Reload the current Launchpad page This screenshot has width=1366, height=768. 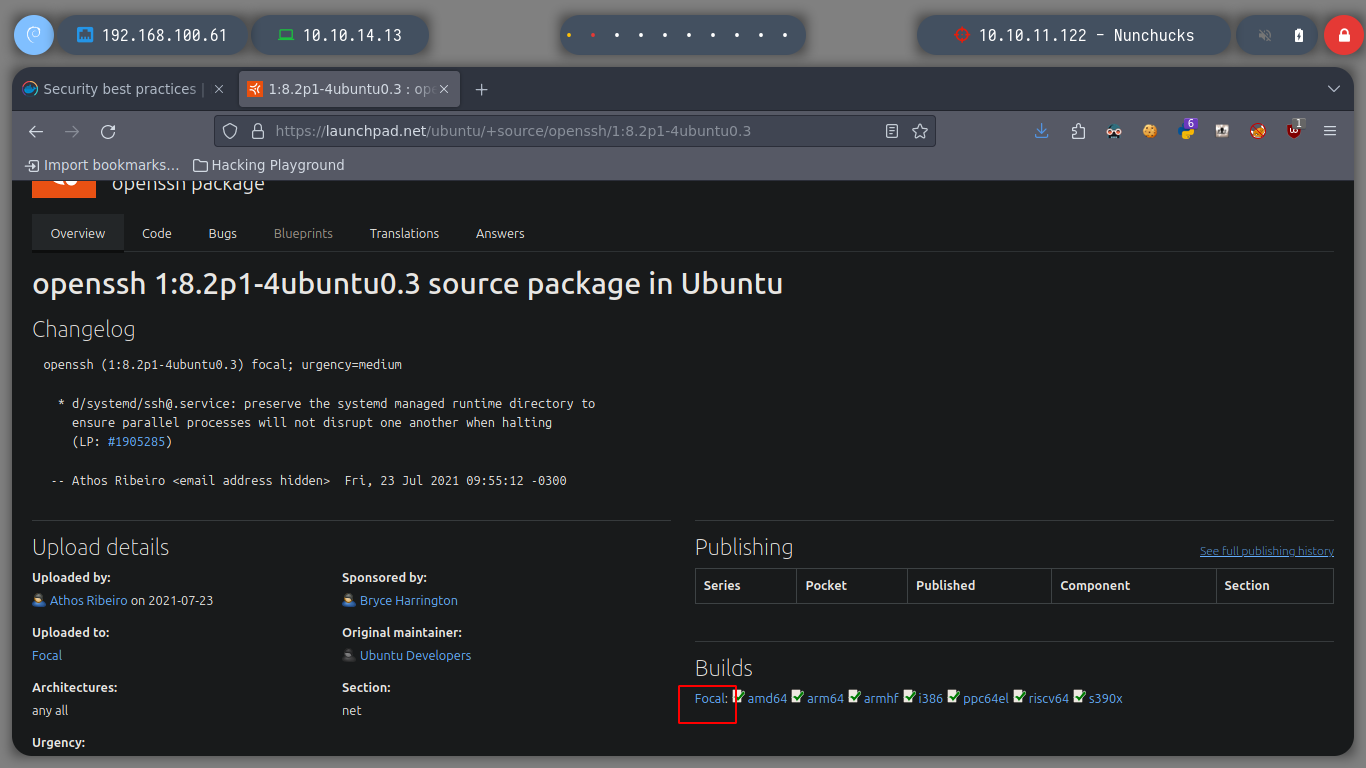[x=108, y=131]
